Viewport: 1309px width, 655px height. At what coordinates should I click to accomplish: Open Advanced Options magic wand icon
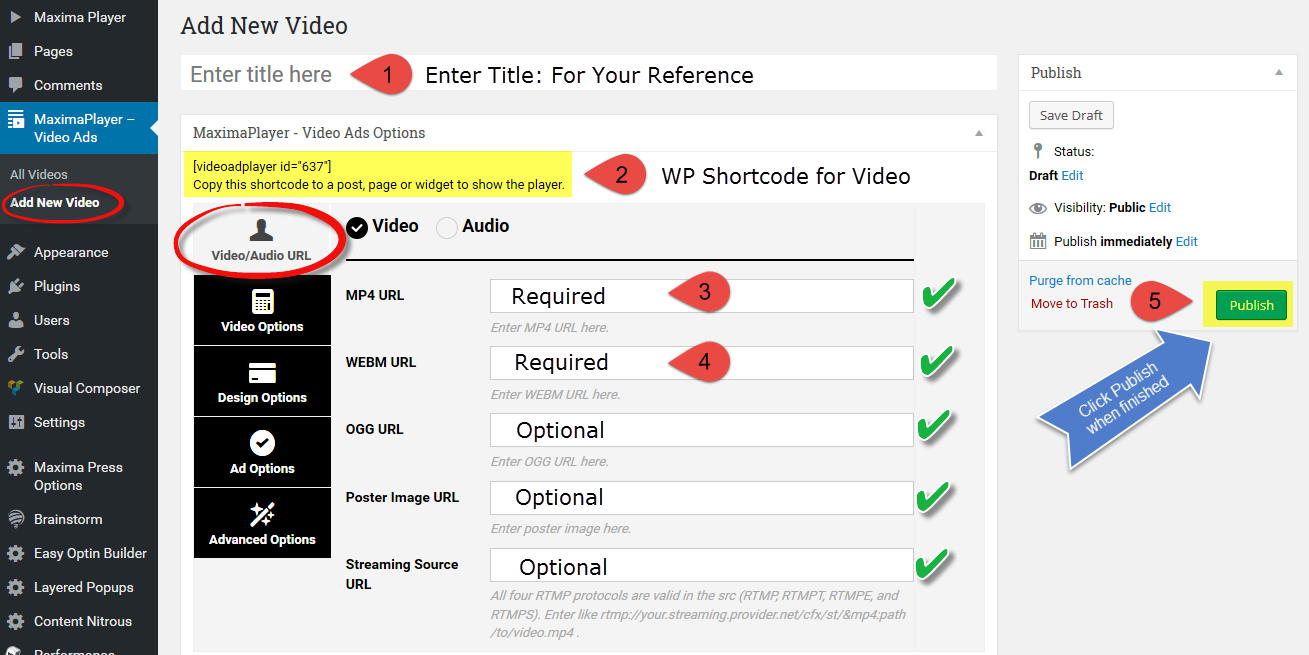262,514
